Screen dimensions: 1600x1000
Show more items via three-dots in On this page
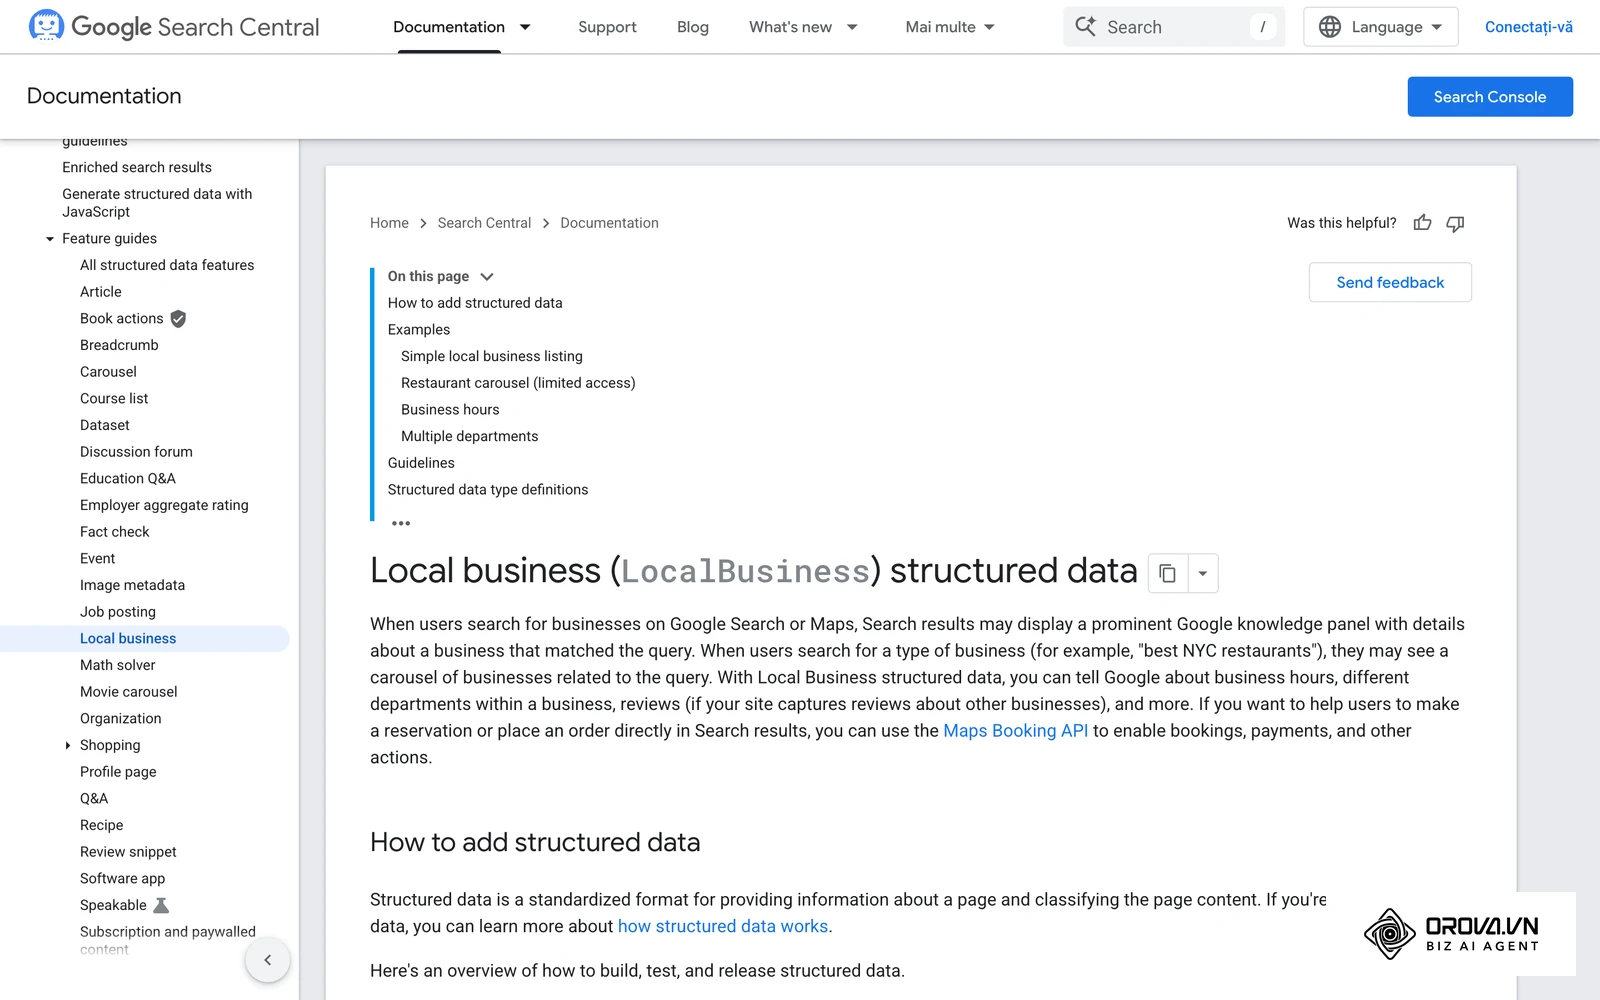coord(401,523)
